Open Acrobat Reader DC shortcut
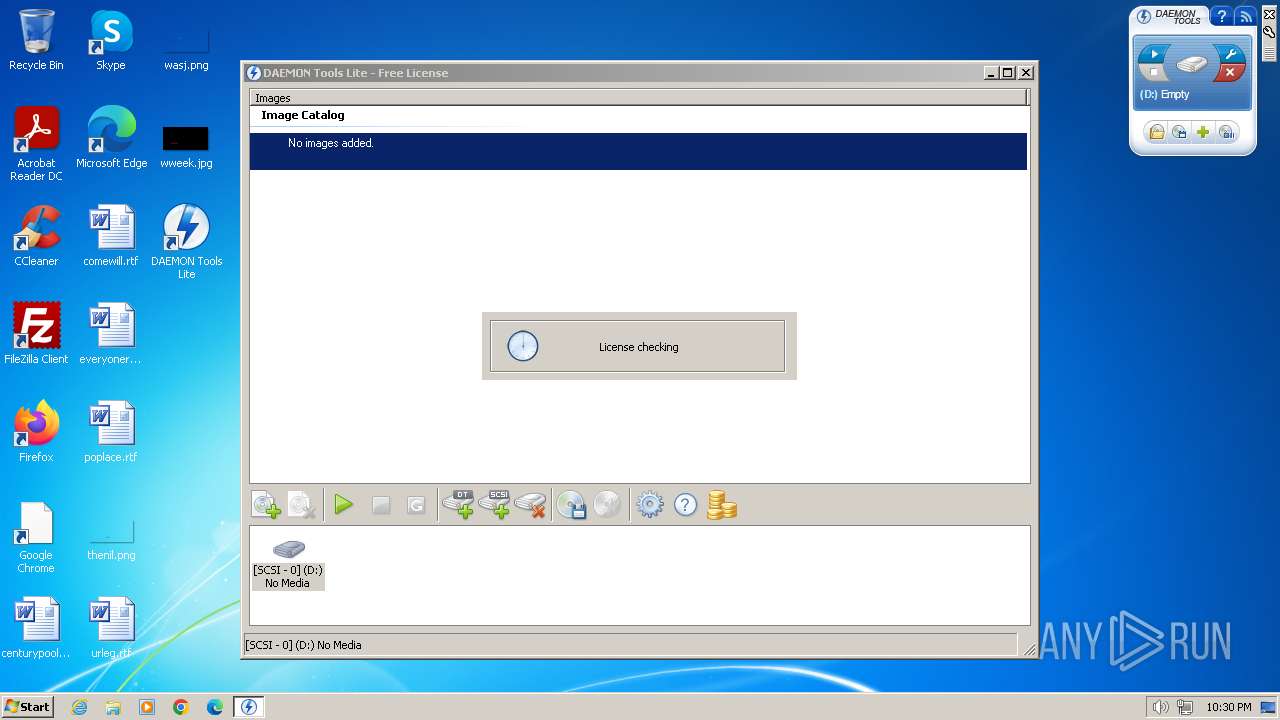1280x720 pixels. (x=36, y=144)
